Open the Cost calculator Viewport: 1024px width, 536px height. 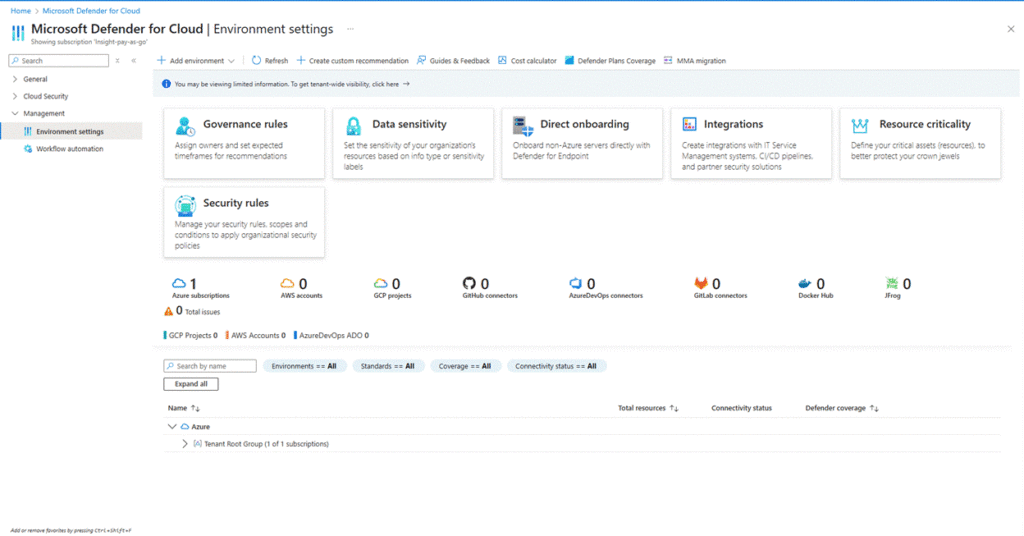pos(527,61)
